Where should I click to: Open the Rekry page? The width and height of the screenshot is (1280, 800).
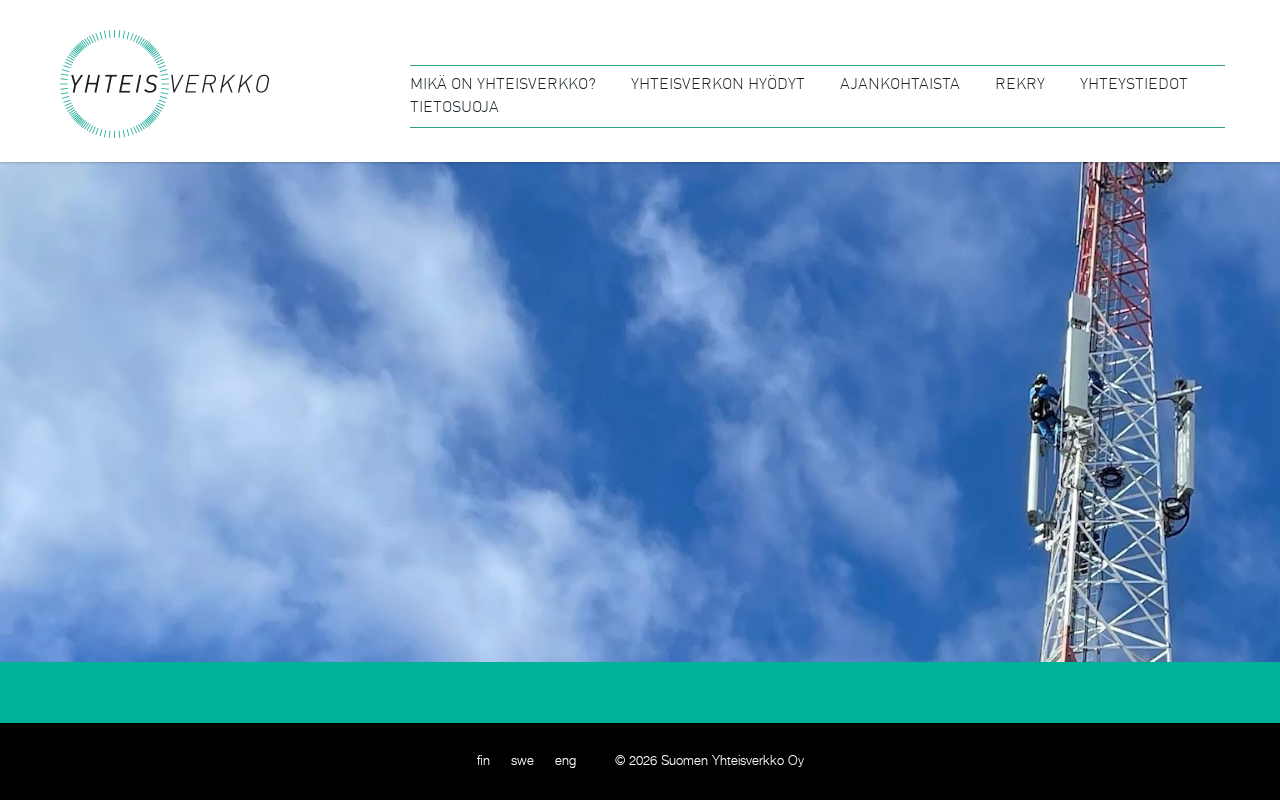pos(1020,84)
